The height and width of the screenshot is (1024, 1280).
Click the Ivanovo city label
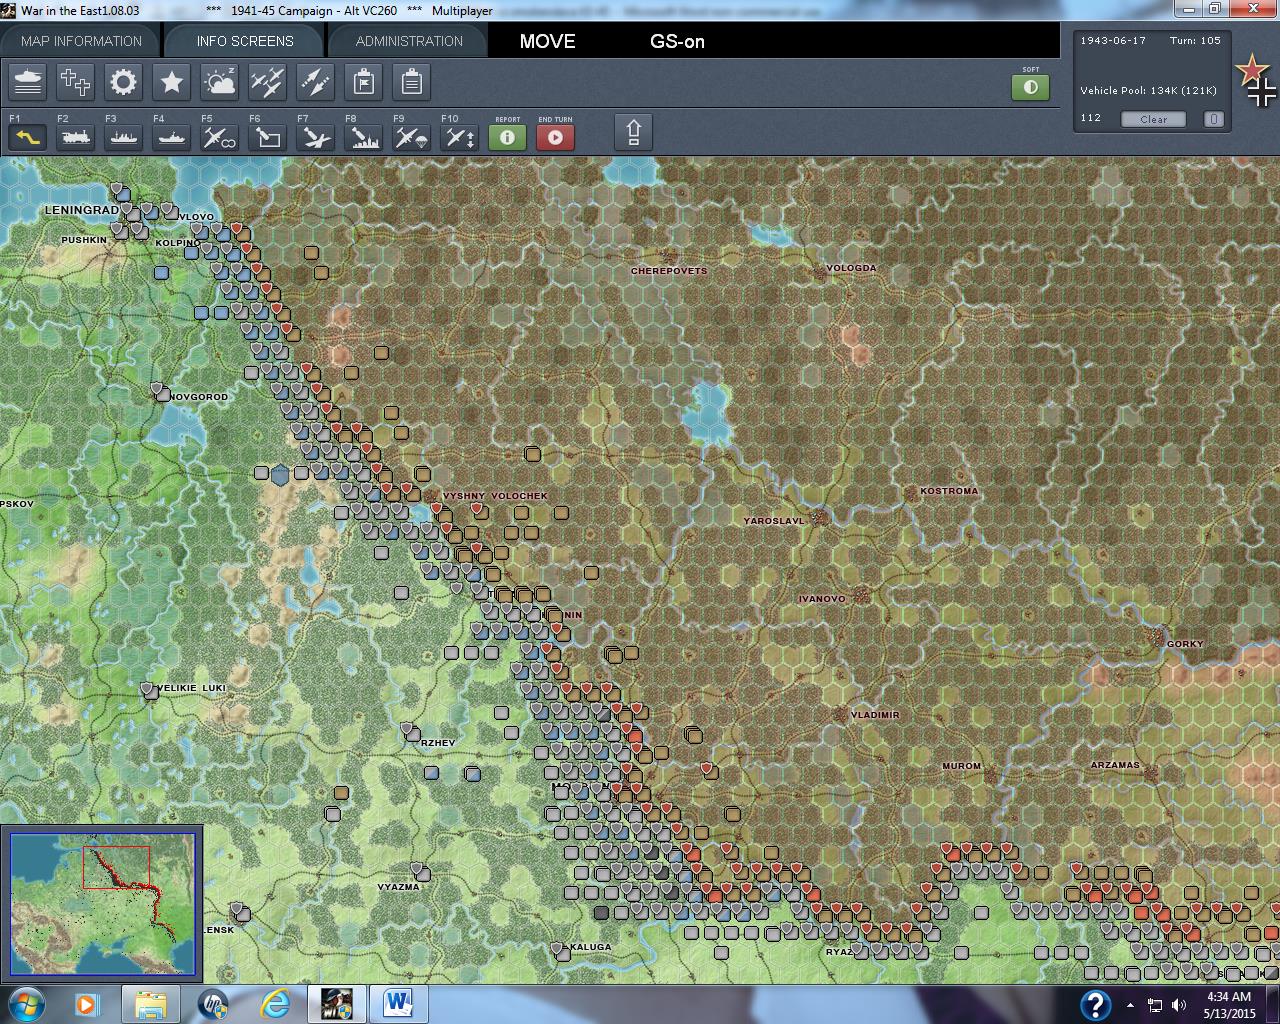(x=822, y=599)
